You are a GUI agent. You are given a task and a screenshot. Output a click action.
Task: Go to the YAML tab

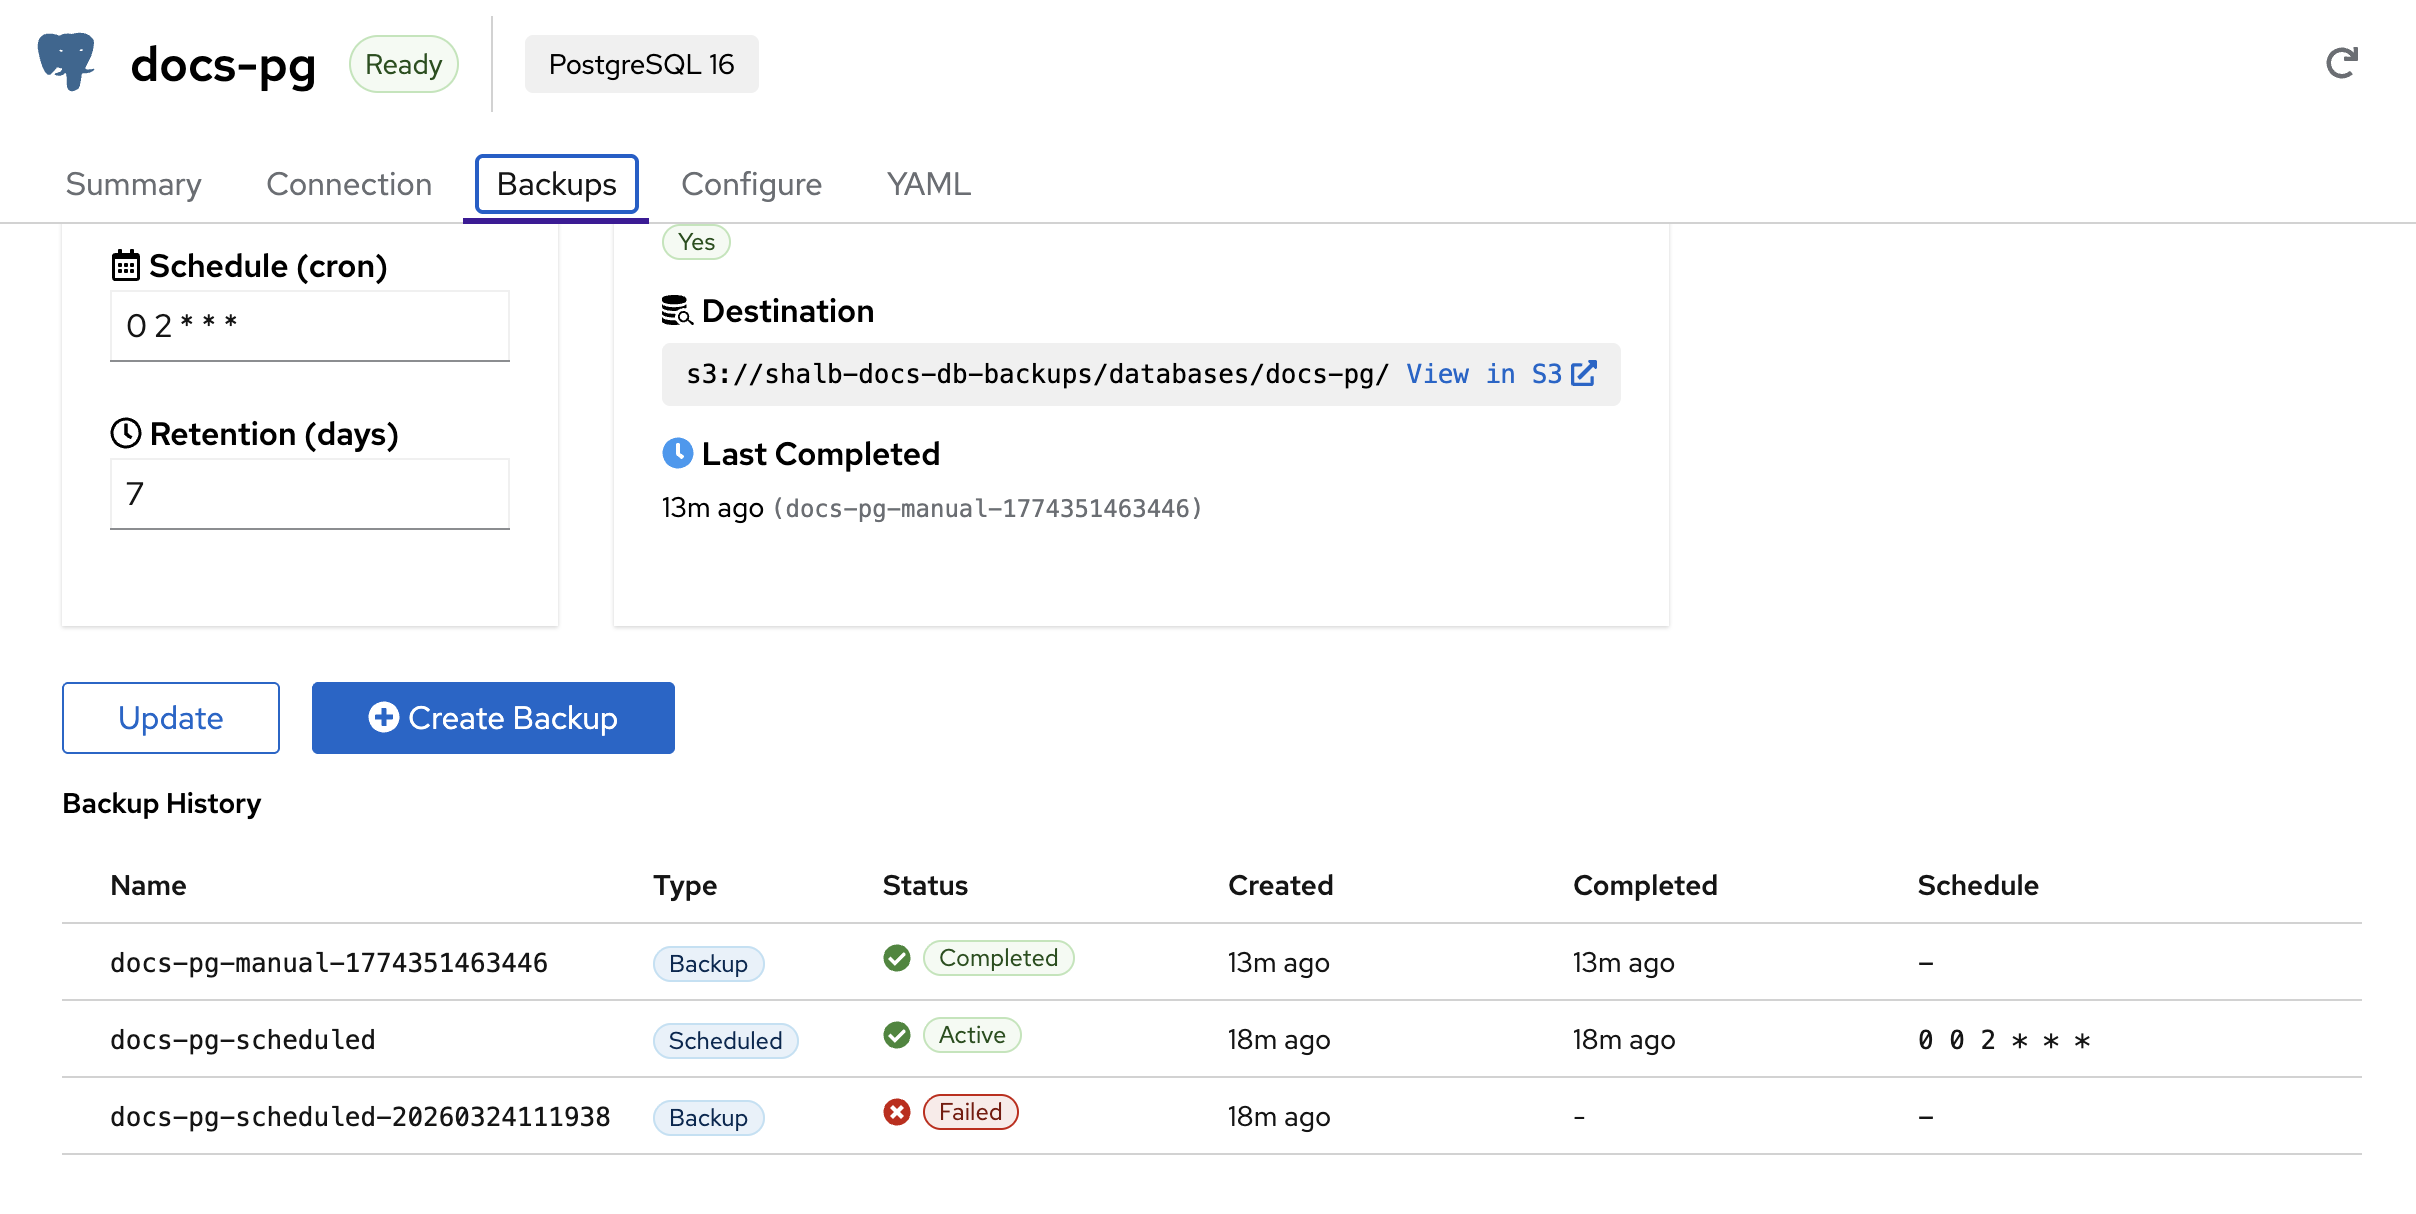click(x=928, y=184)
